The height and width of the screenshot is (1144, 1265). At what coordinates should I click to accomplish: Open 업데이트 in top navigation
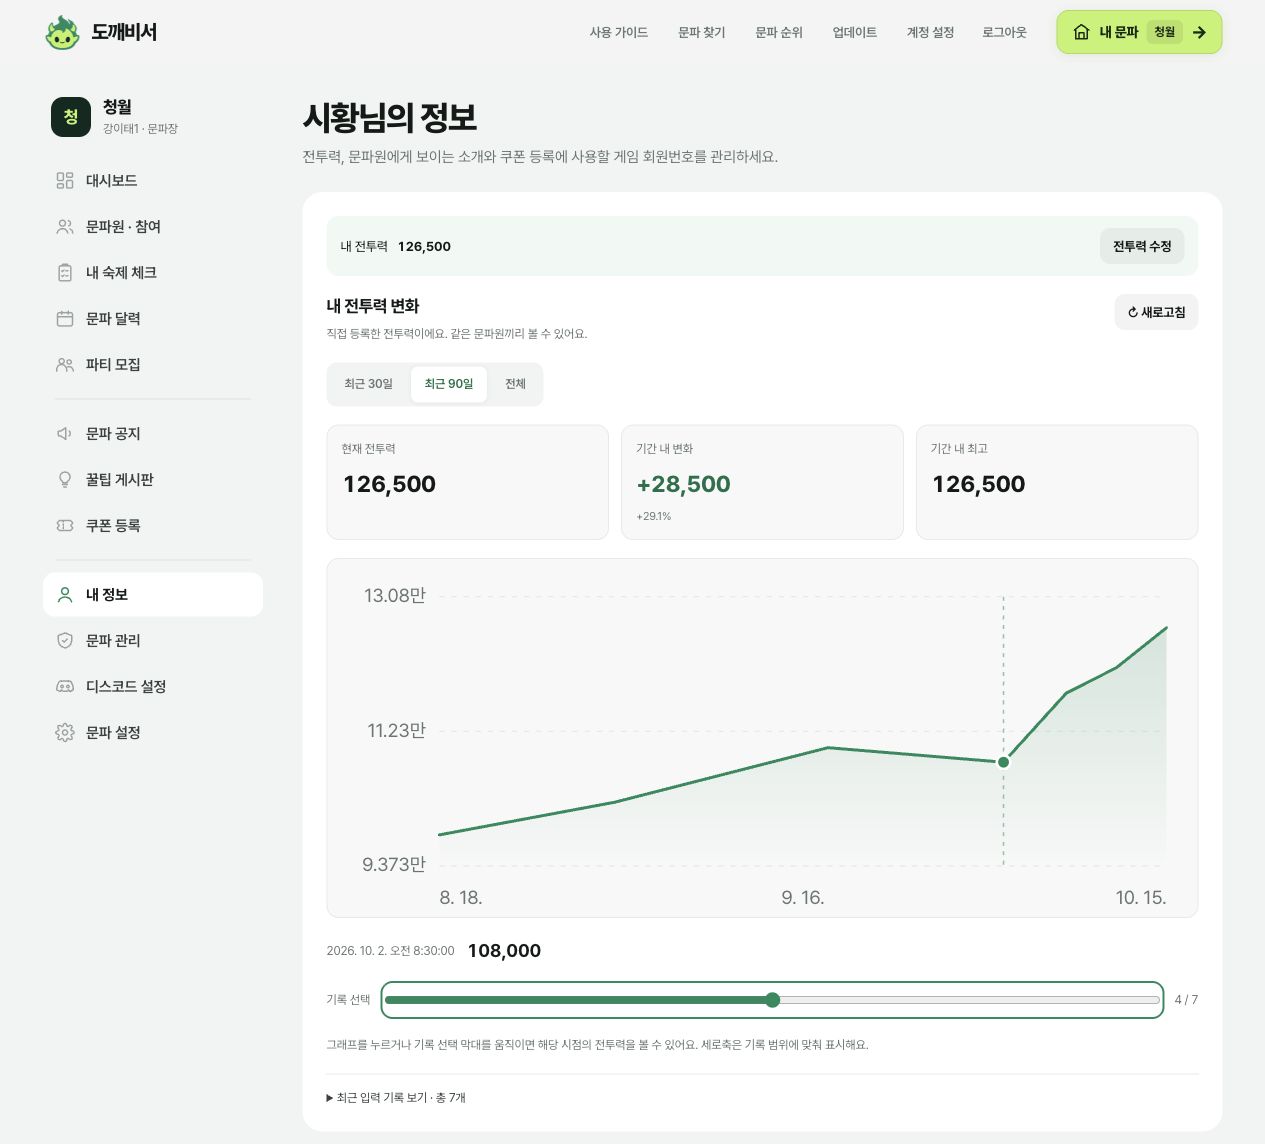[855, 32]
